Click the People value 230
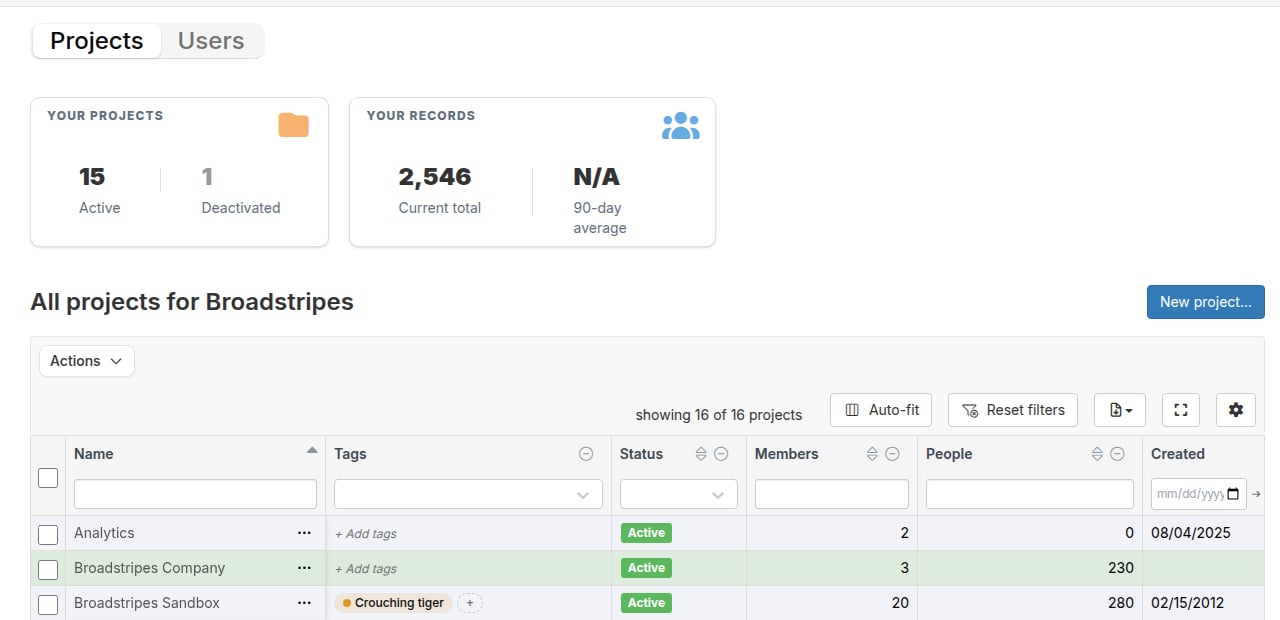Screen dimensions: 1280x620 point(1121,568)
